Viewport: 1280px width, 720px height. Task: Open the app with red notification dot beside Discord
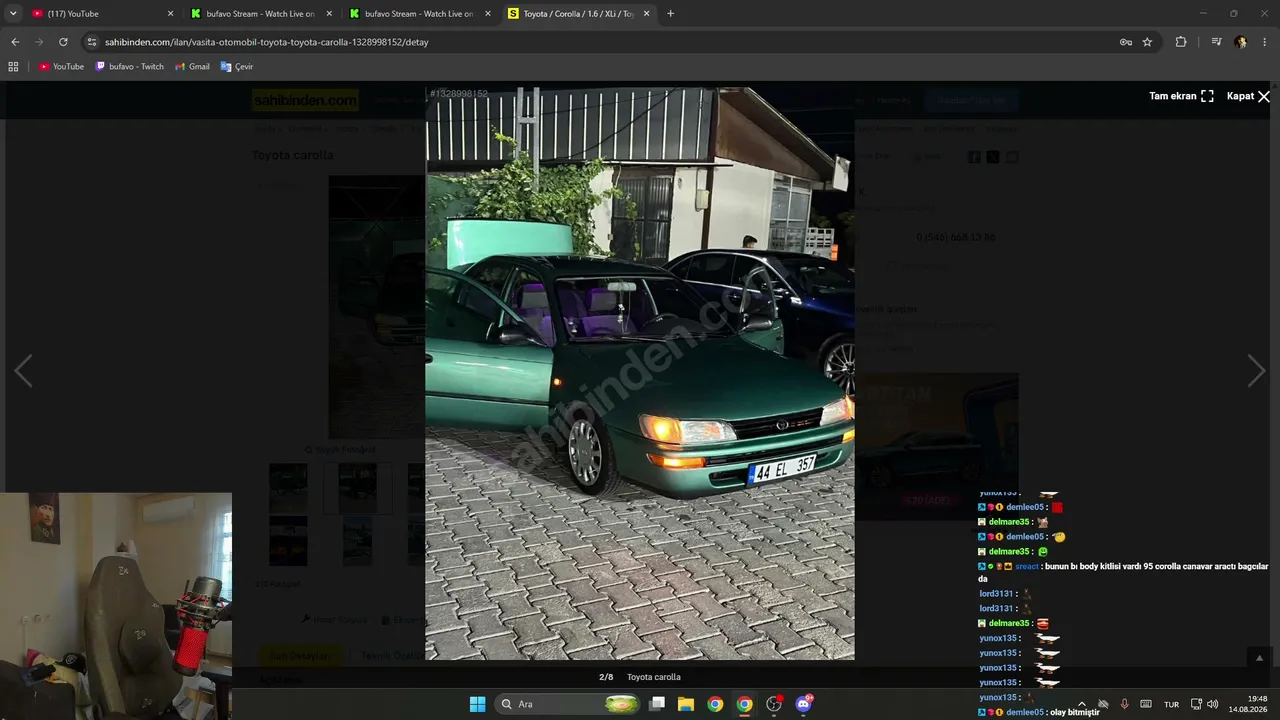pos(774,704)
